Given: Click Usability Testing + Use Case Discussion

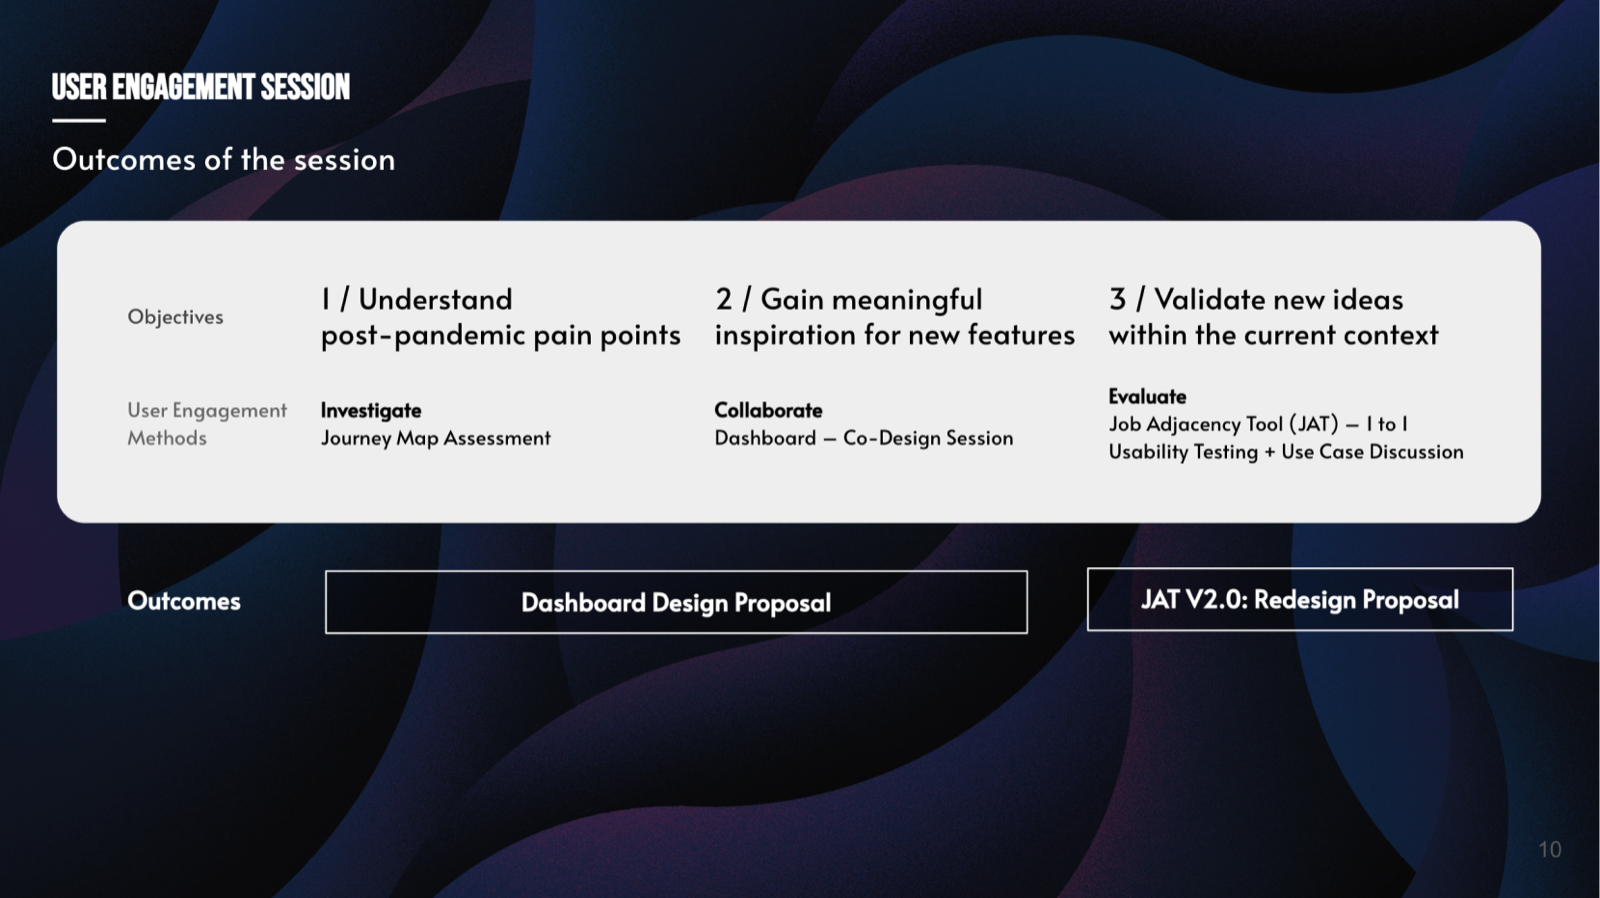Looking at the screenshot, I should pyautogui.click(x=1286, y=452).
